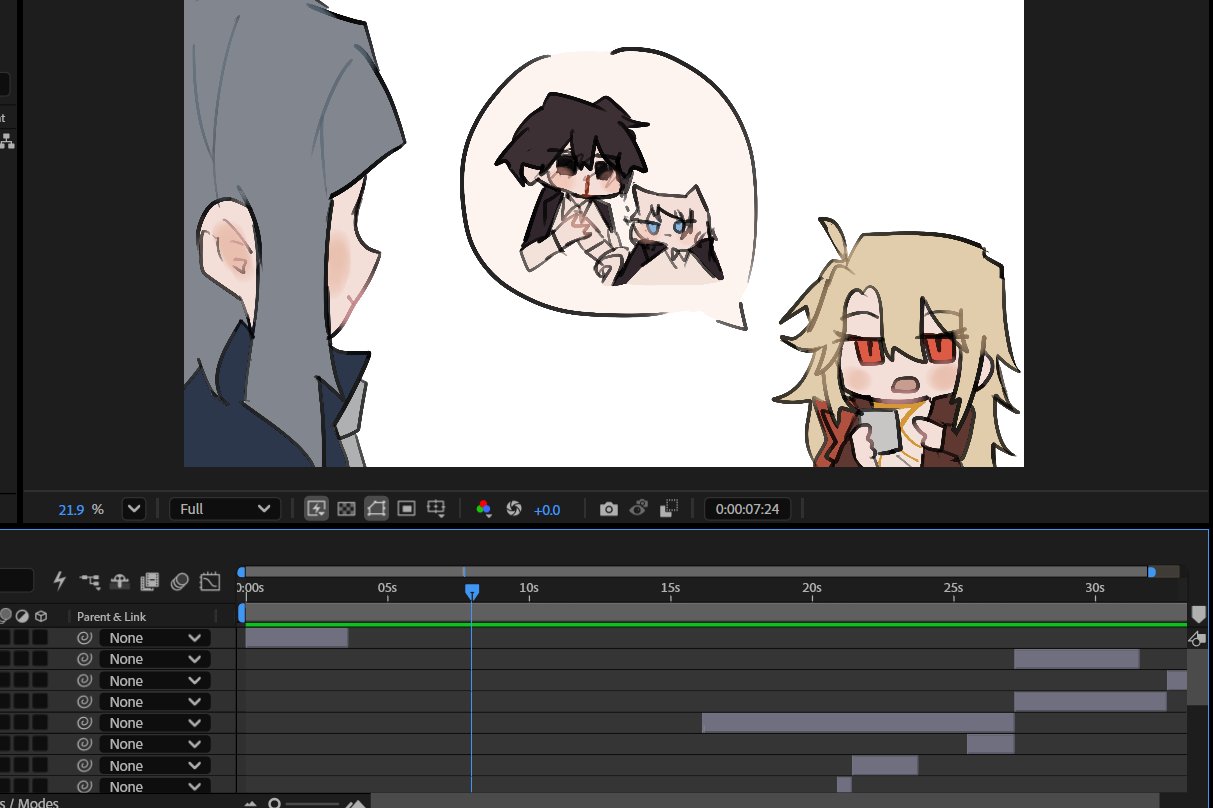1213x808 pixels.
Task: Open the Fast Previews options icon
Action: [x=316, y=509]
